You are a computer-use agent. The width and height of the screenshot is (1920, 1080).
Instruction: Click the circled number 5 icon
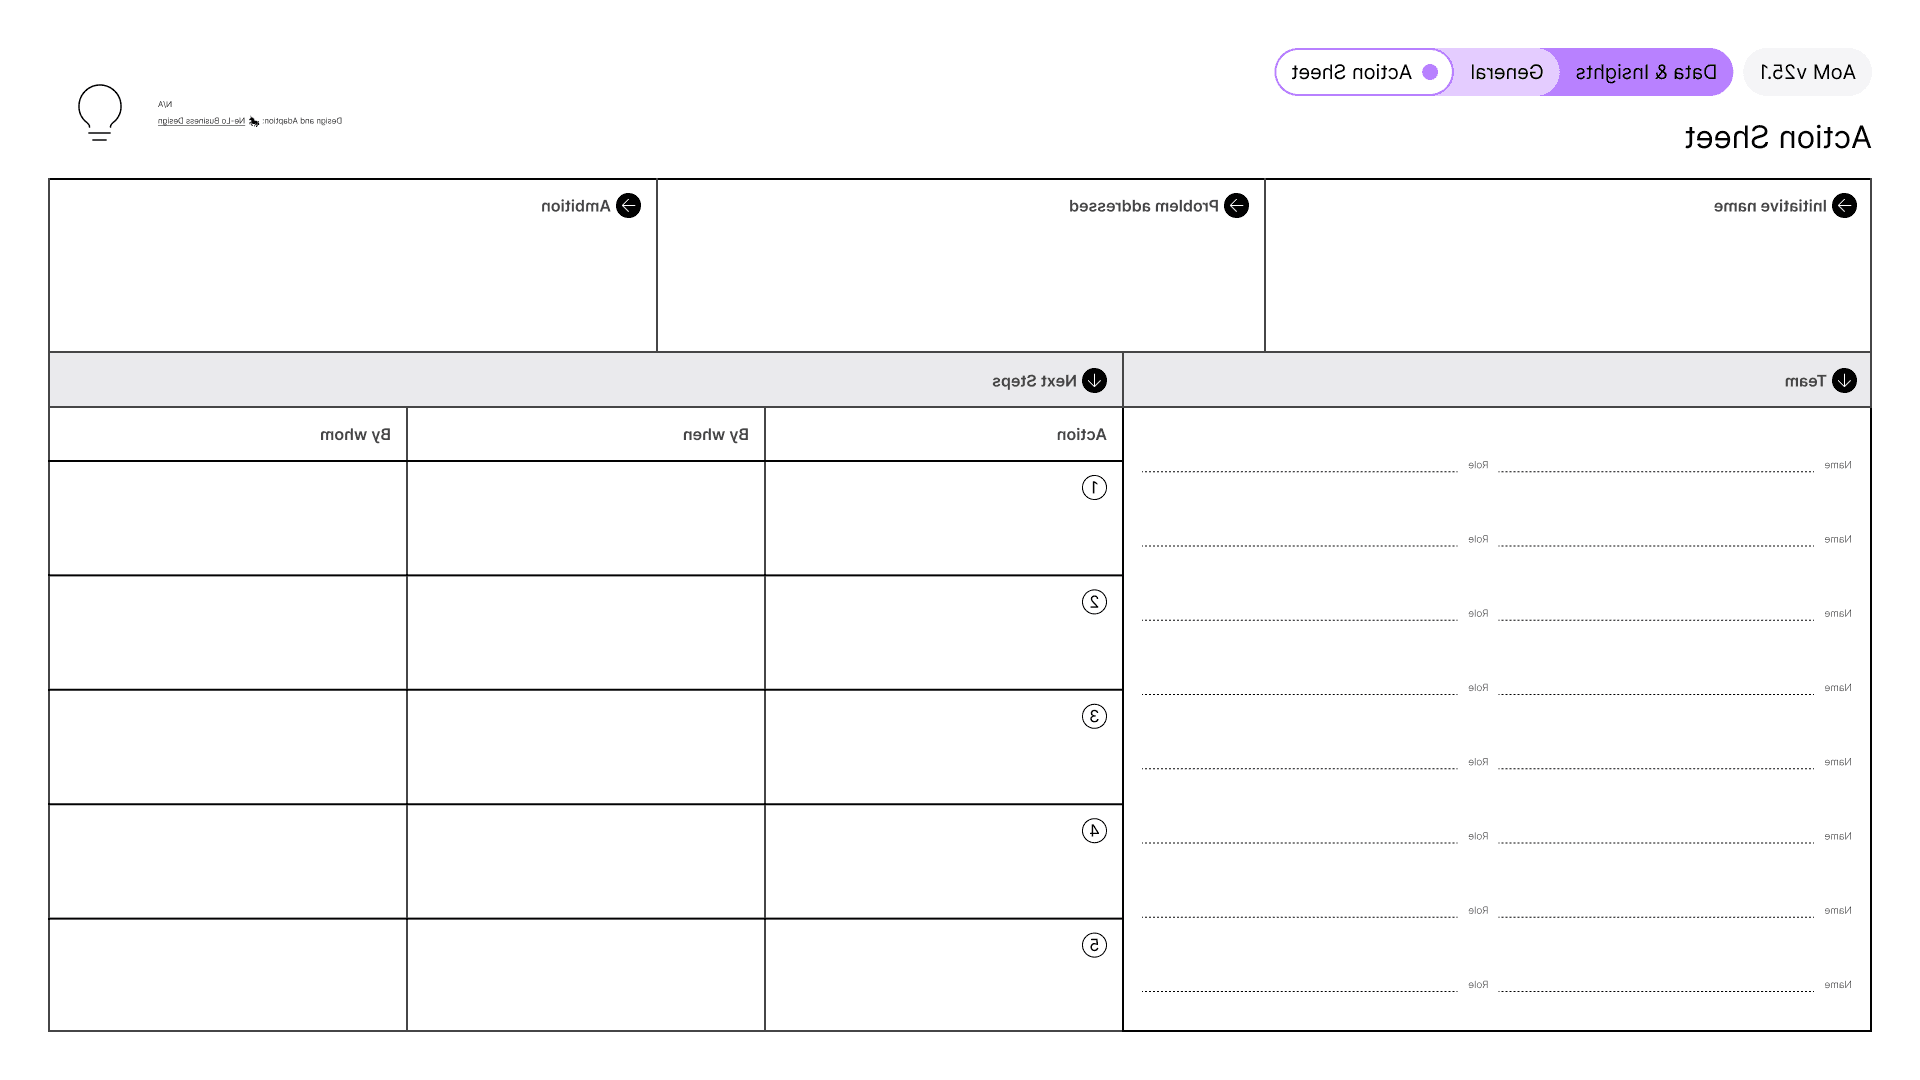coord(1094,946)
